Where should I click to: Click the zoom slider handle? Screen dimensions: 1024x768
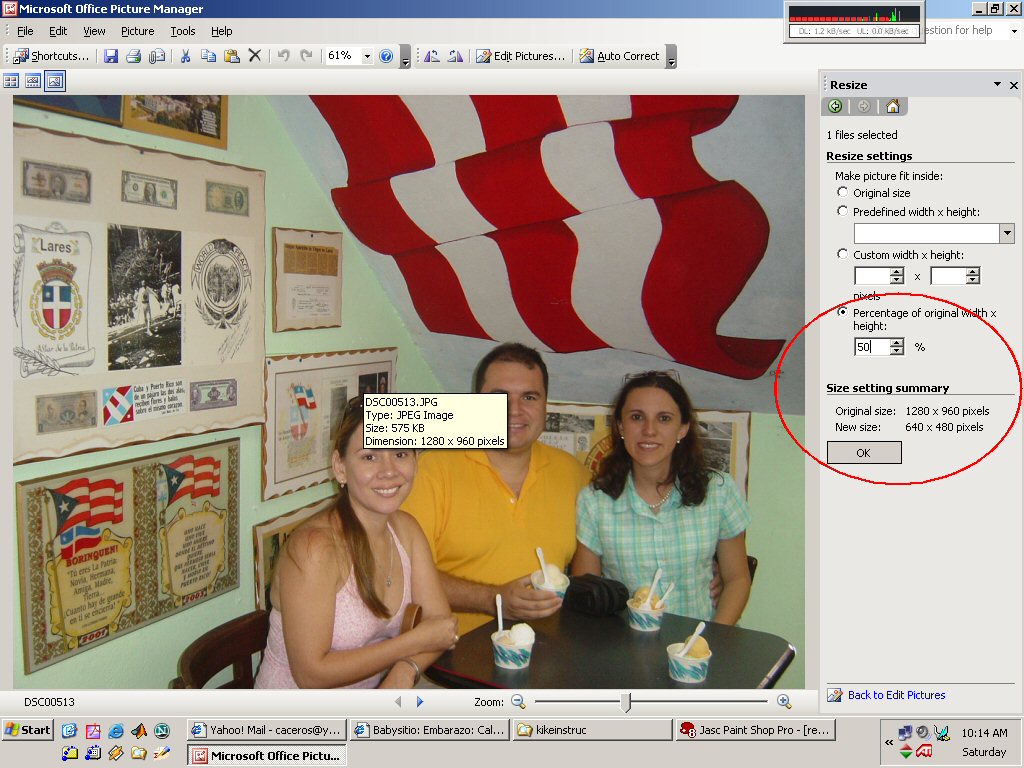[626, 702]
